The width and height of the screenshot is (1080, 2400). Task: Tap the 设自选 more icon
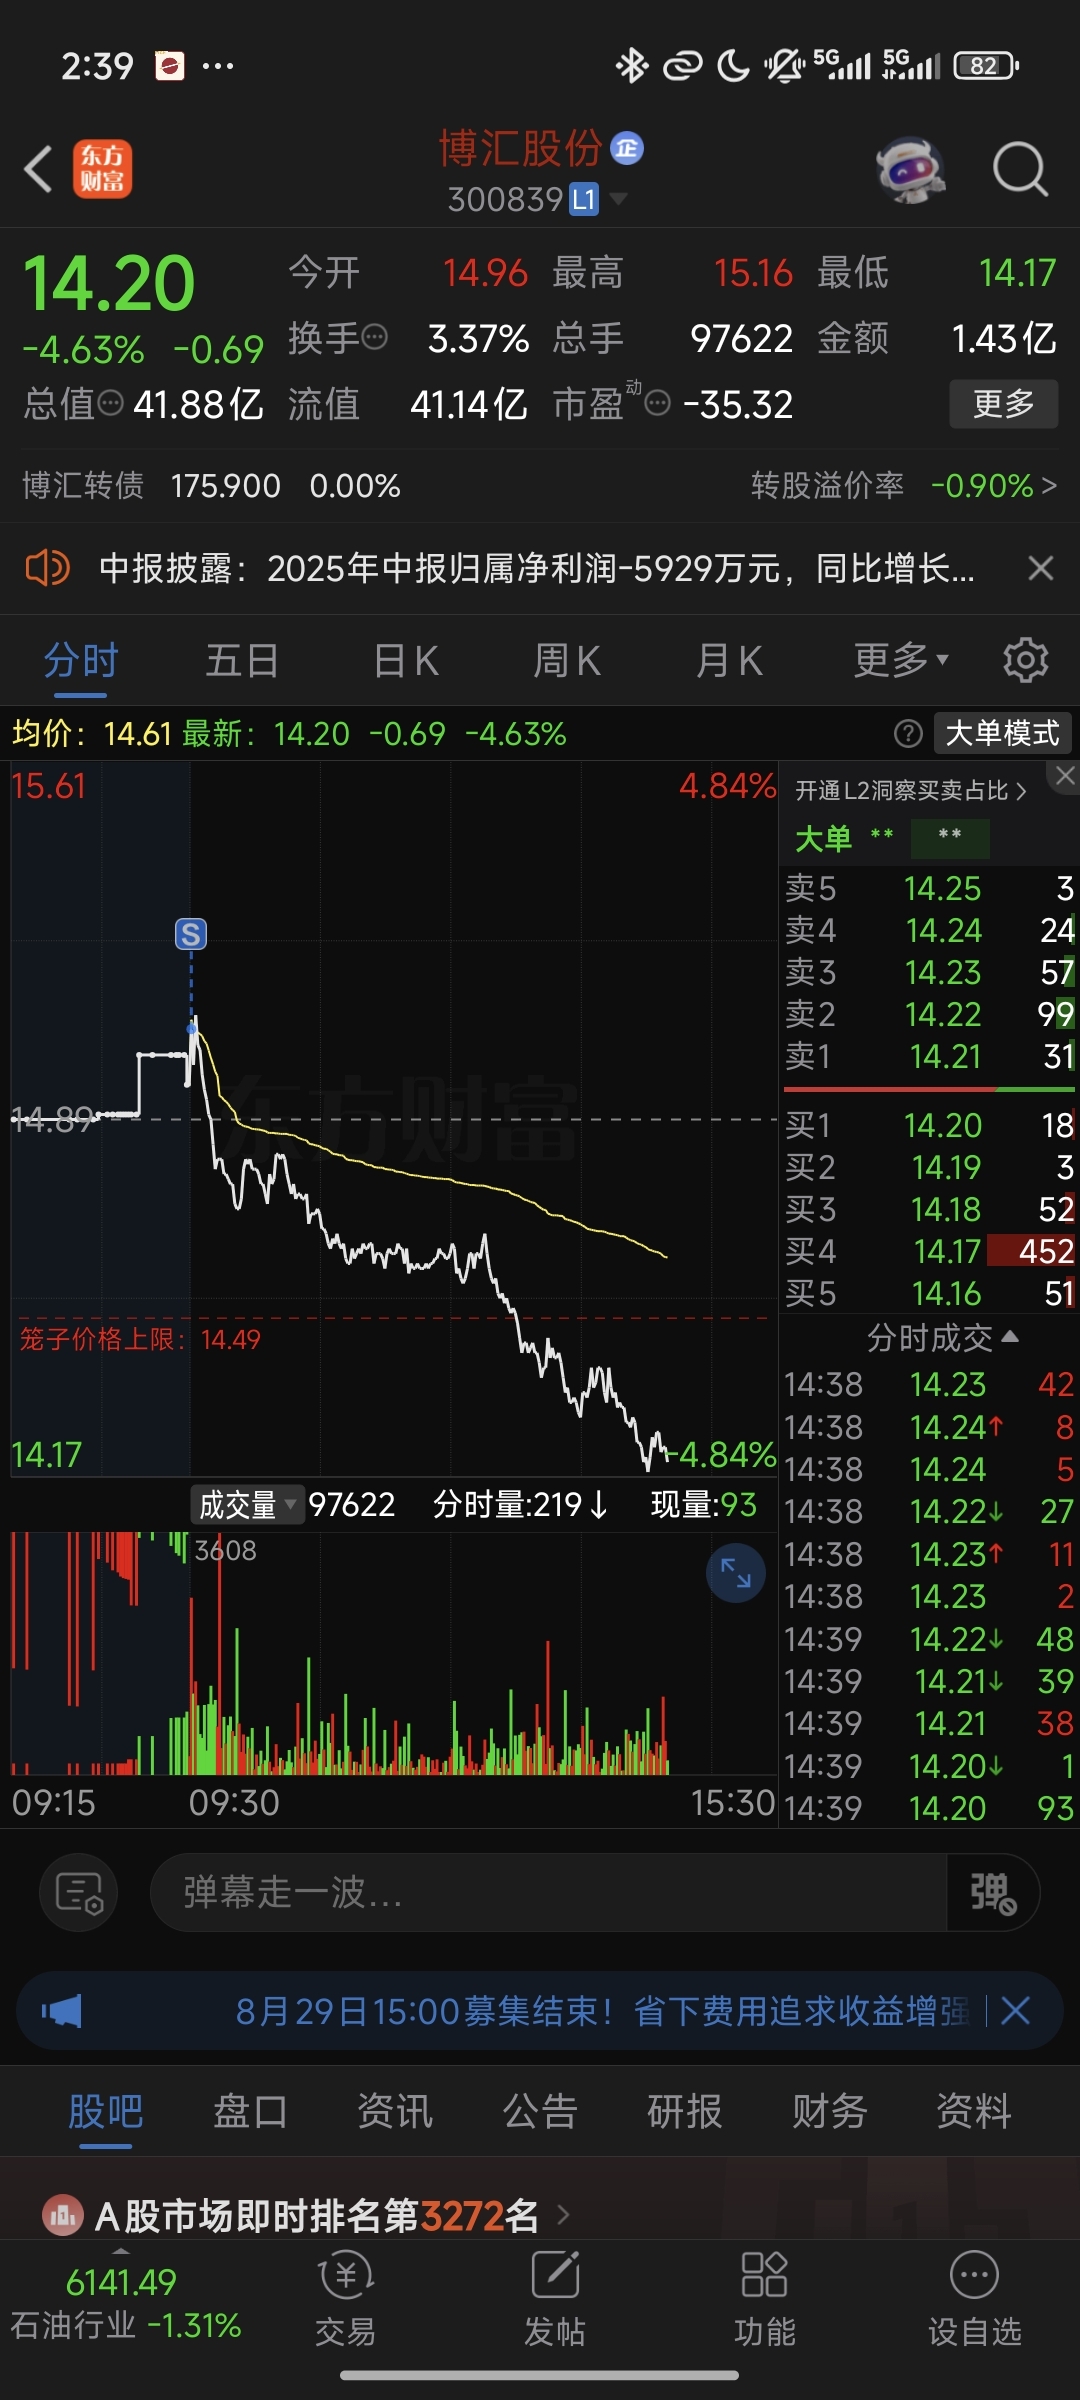pos(975,2275)
